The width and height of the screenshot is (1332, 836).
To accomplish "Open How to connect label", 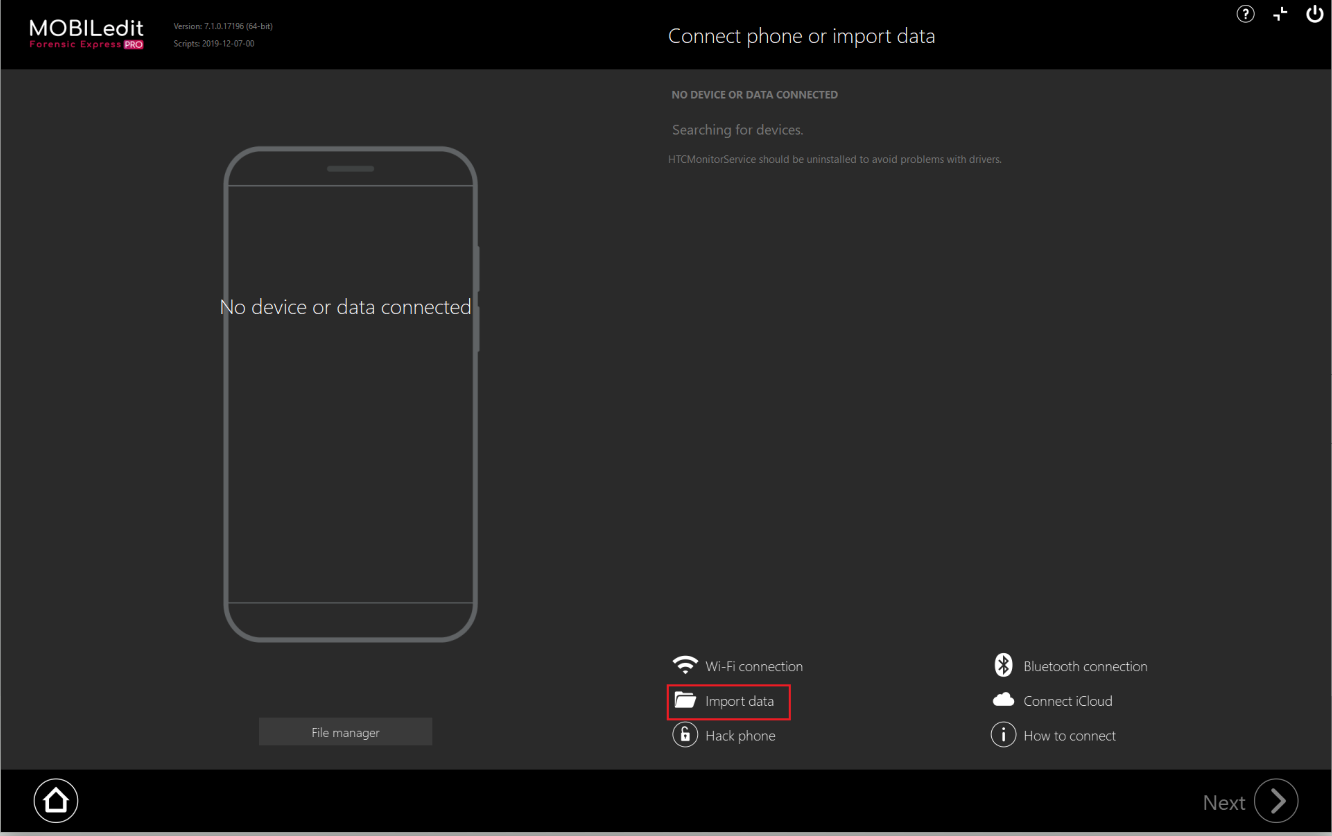I will (x=1069, y=736).
